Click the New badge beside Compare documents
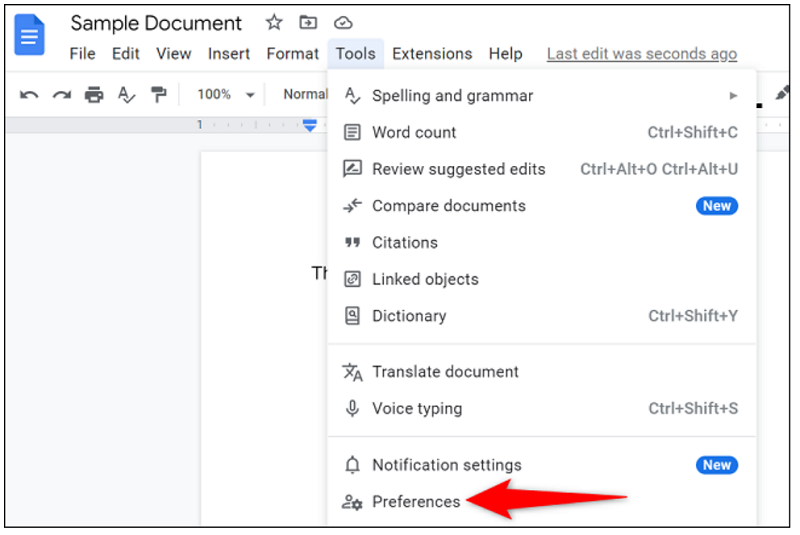This screenshot has width=800, height=535. (717, 206)
